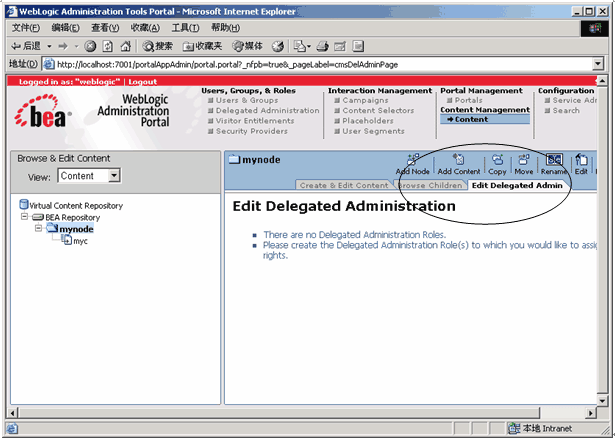Screen dimensions: 615x440
Task: Click the horizontal scrollbar left arrow
Action: point(13,413)
